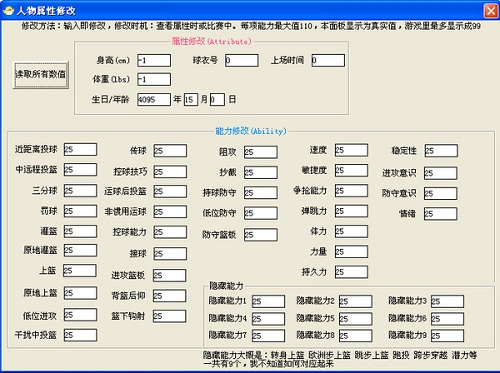This screenshot has height=373, width=500.
Task: Select the 三分球 value field
Action: click(80, 191)
